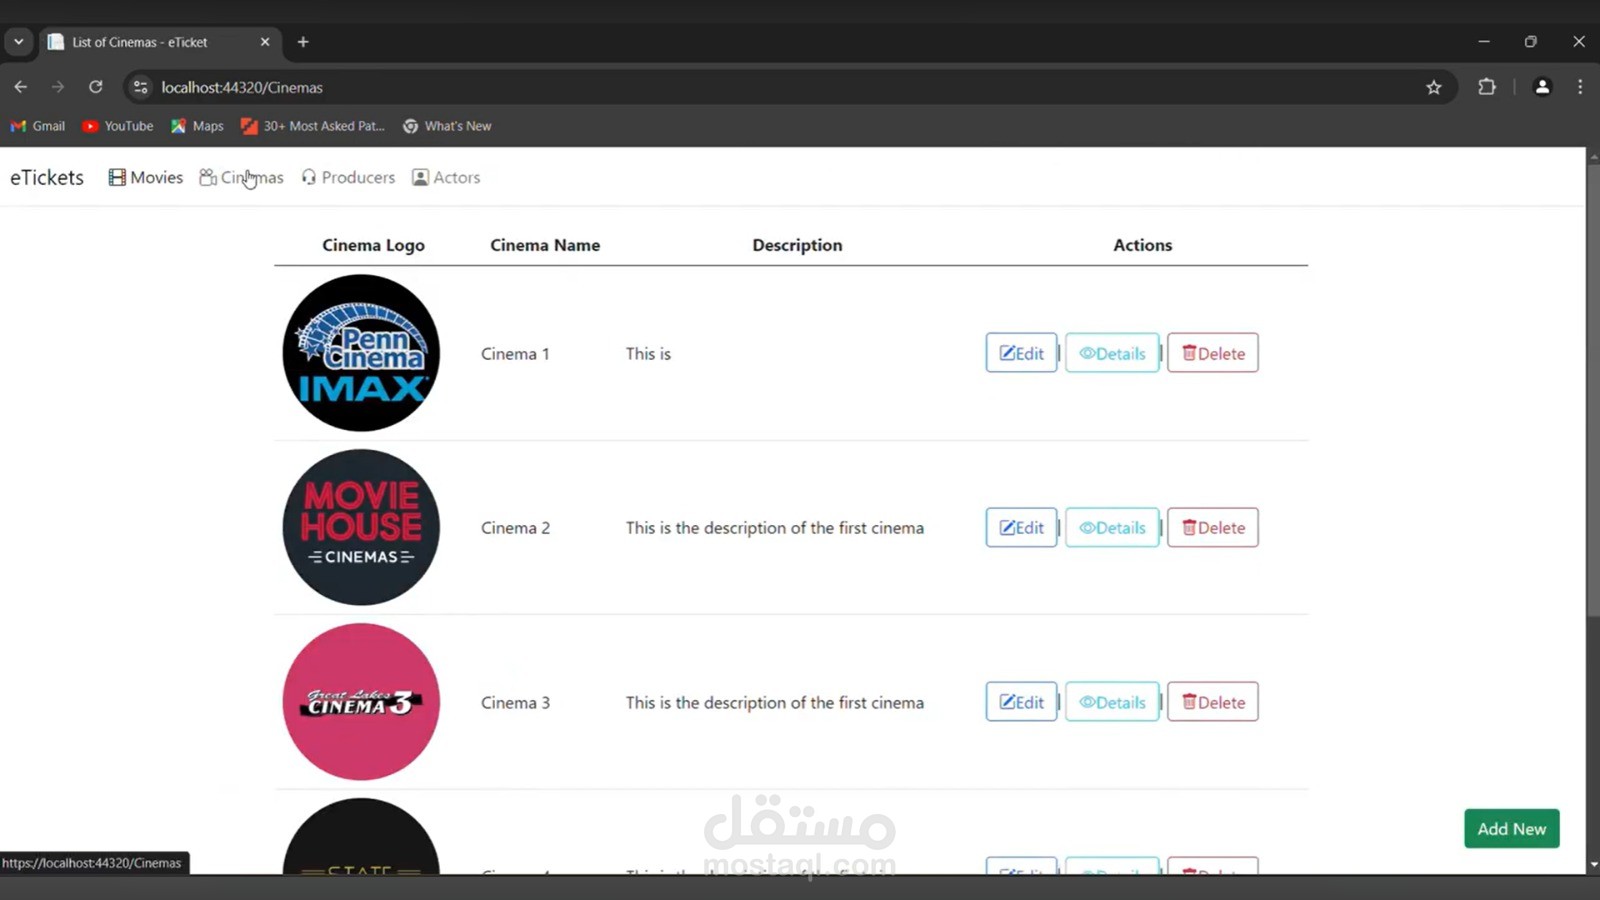Click the Penn Cinema IMAX logo
The image size is (1600, 900).
tap(361, 353)
